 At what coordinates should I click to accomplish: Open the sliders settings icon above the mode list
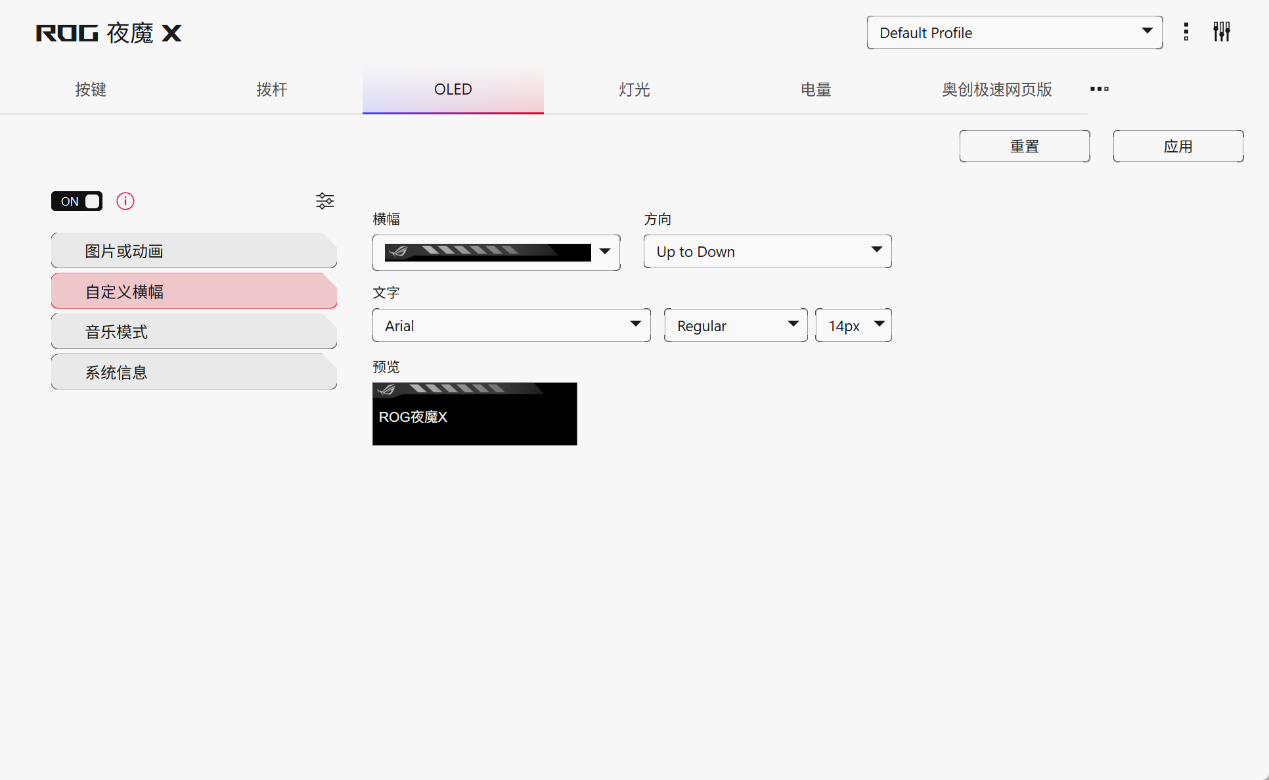(x=325, y=201)
